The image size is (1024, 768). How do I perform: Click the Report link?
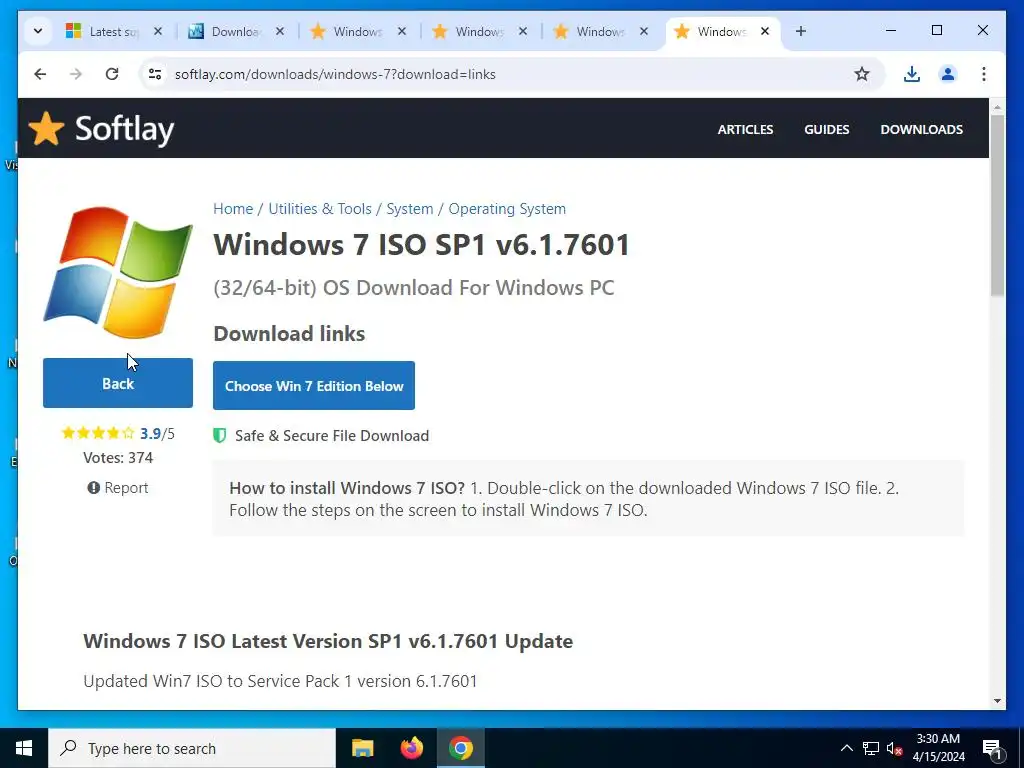[118, 488]
